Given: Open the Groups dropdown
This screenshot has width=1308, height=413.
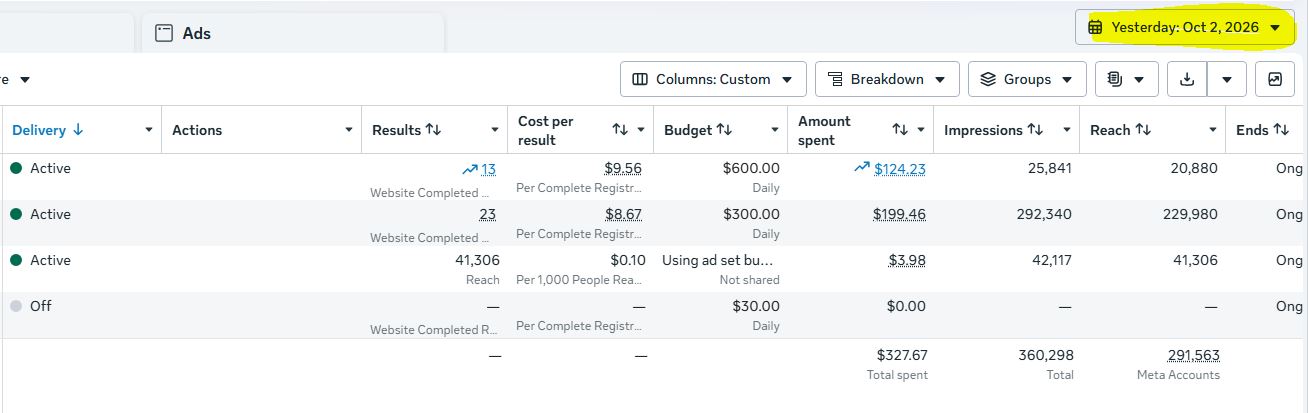Looking at the screenshot, I should click(x=1027, y=79).
